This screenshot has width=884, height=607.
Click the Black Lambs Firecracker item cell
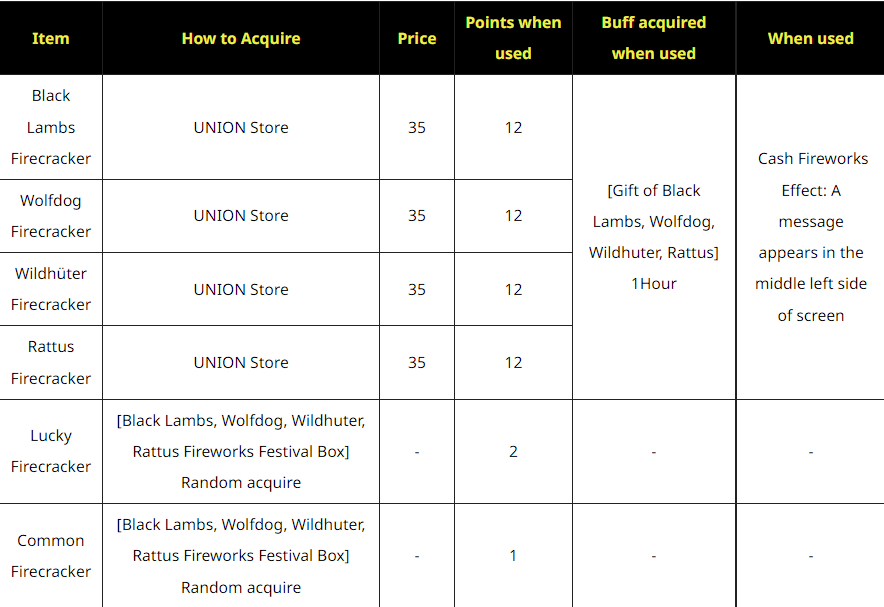[x=51, y=127]
